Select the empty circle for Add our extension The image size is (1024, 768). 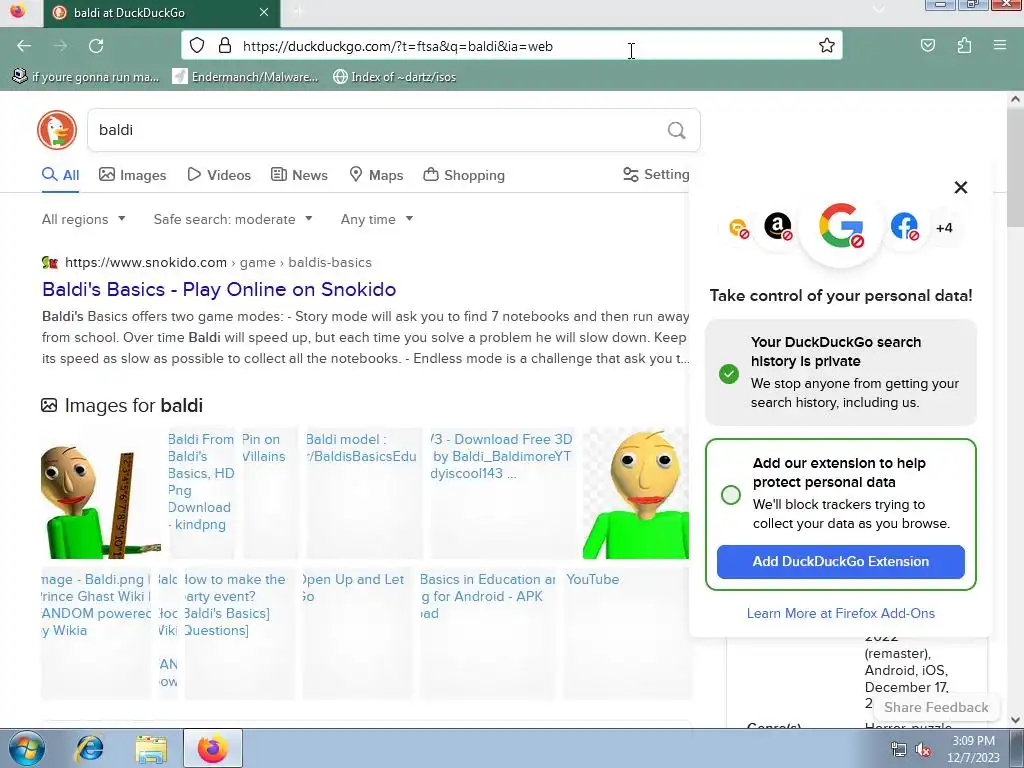pyautogui.click(x=731, y=494)
